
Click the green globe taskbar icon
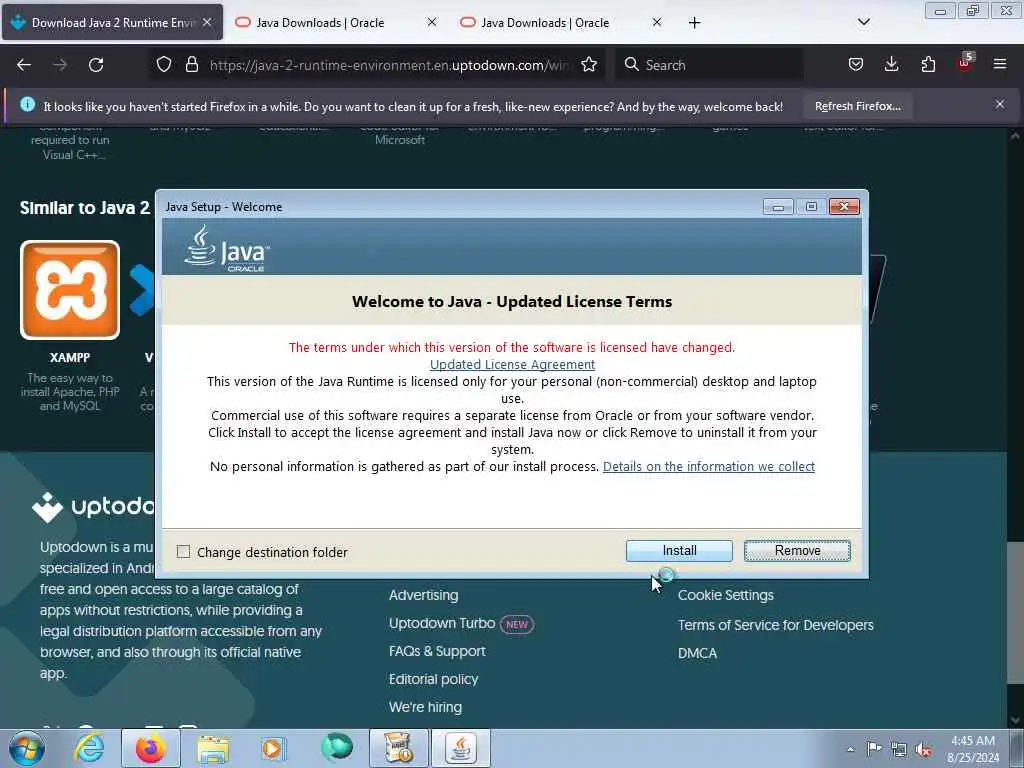coord(337,747)
